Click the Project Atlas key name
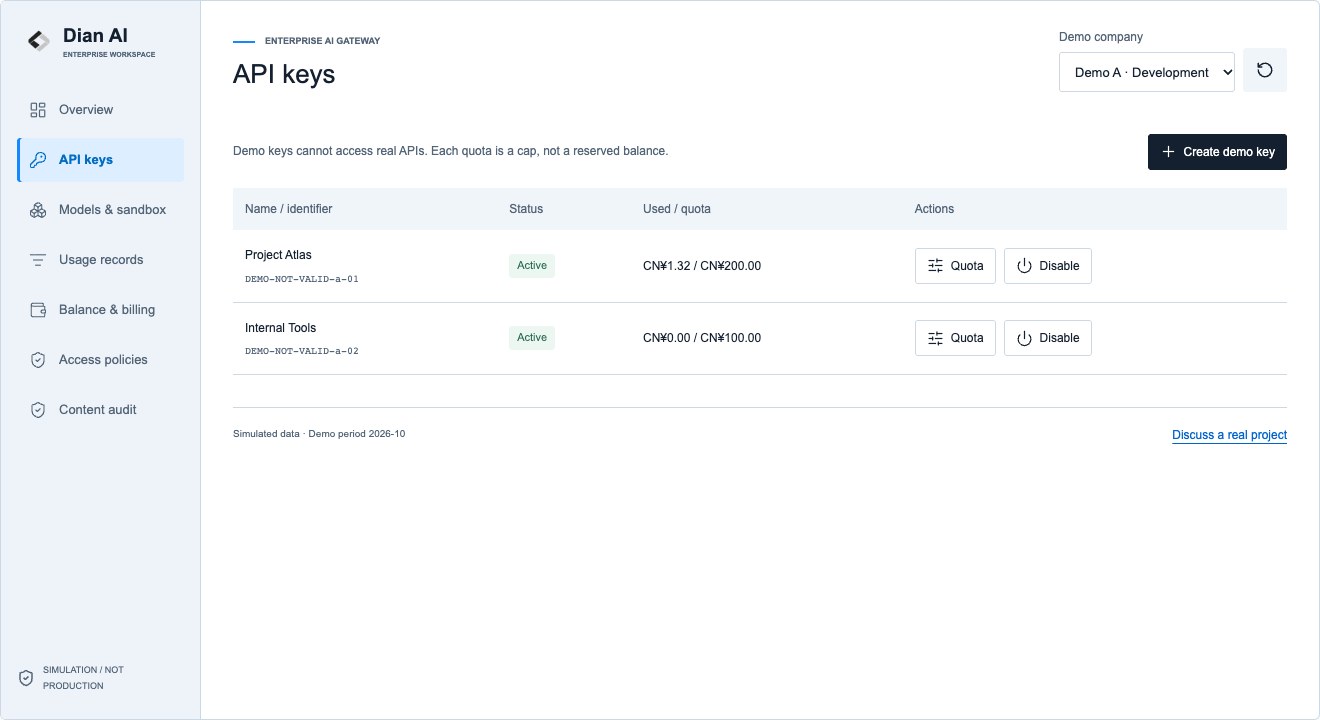 click(x=278, y=255)
